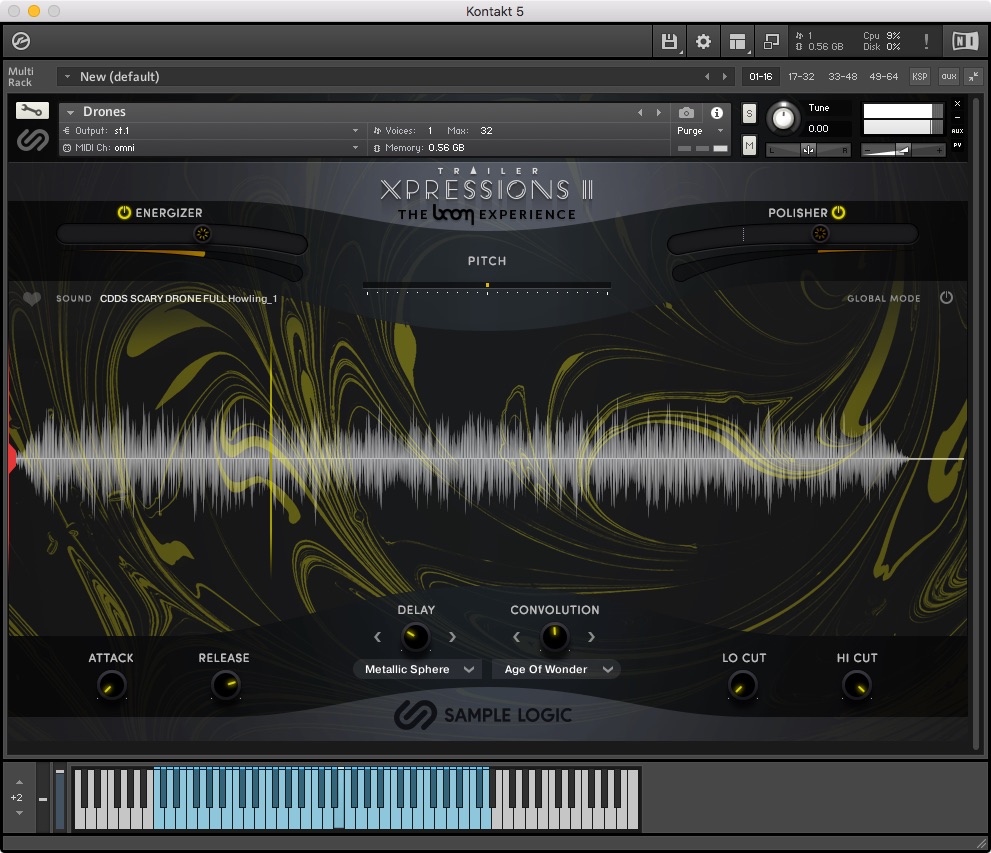This screenshot has width=991, height=853.
Task: Open the Age Of Wonder convolution dropdown
Action: pos(556,669)
